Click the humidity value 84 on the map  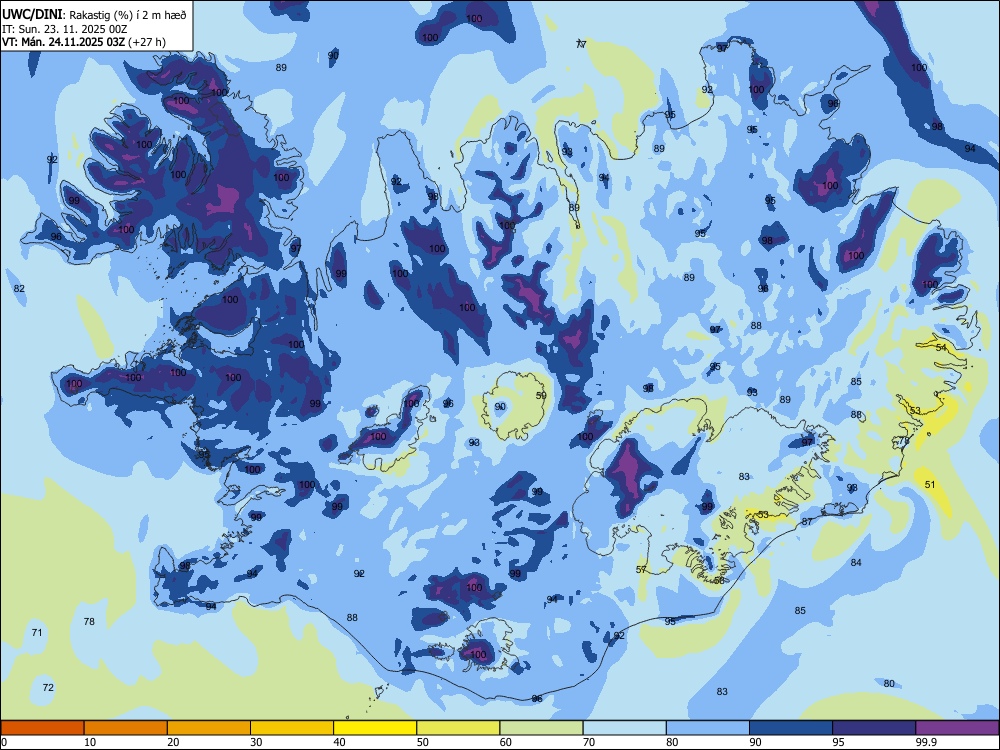[856, 562]
